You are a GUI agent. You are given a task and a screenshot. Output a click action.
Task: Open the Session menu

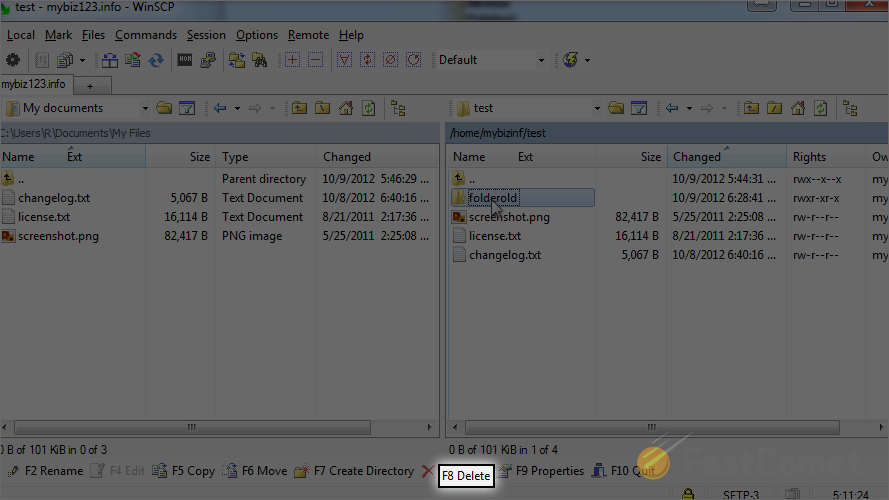point(206,35)
